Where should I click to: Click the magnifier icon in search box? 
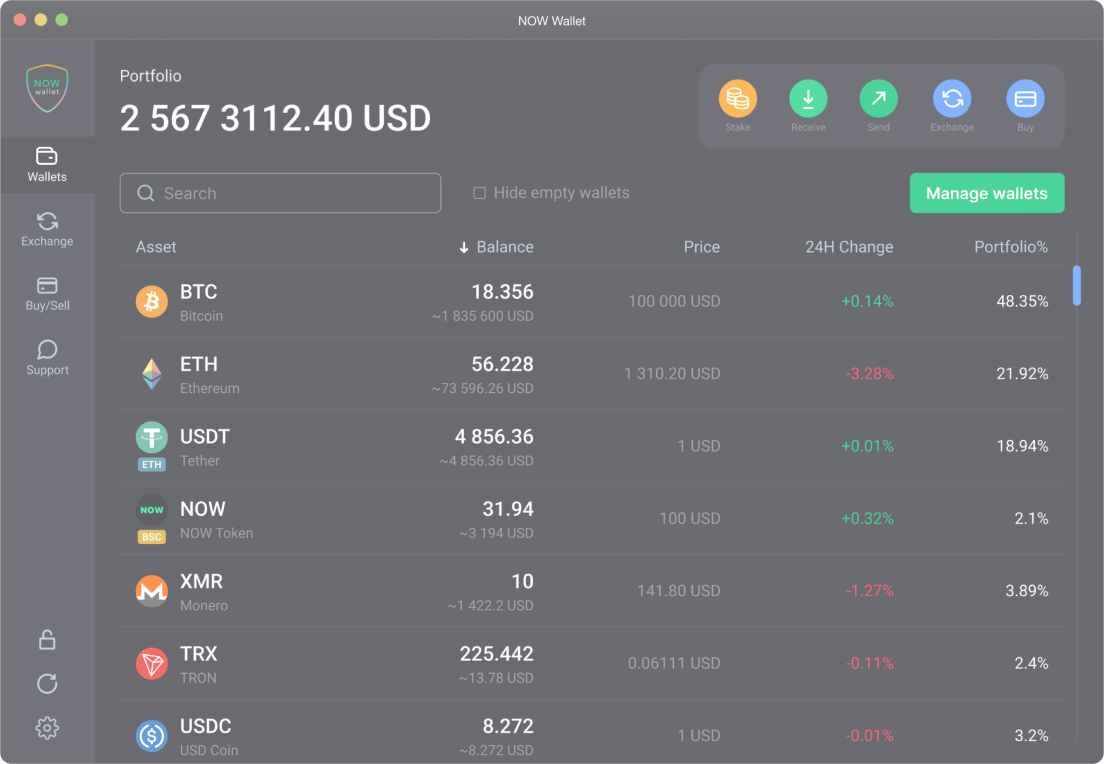pos(146,193)
